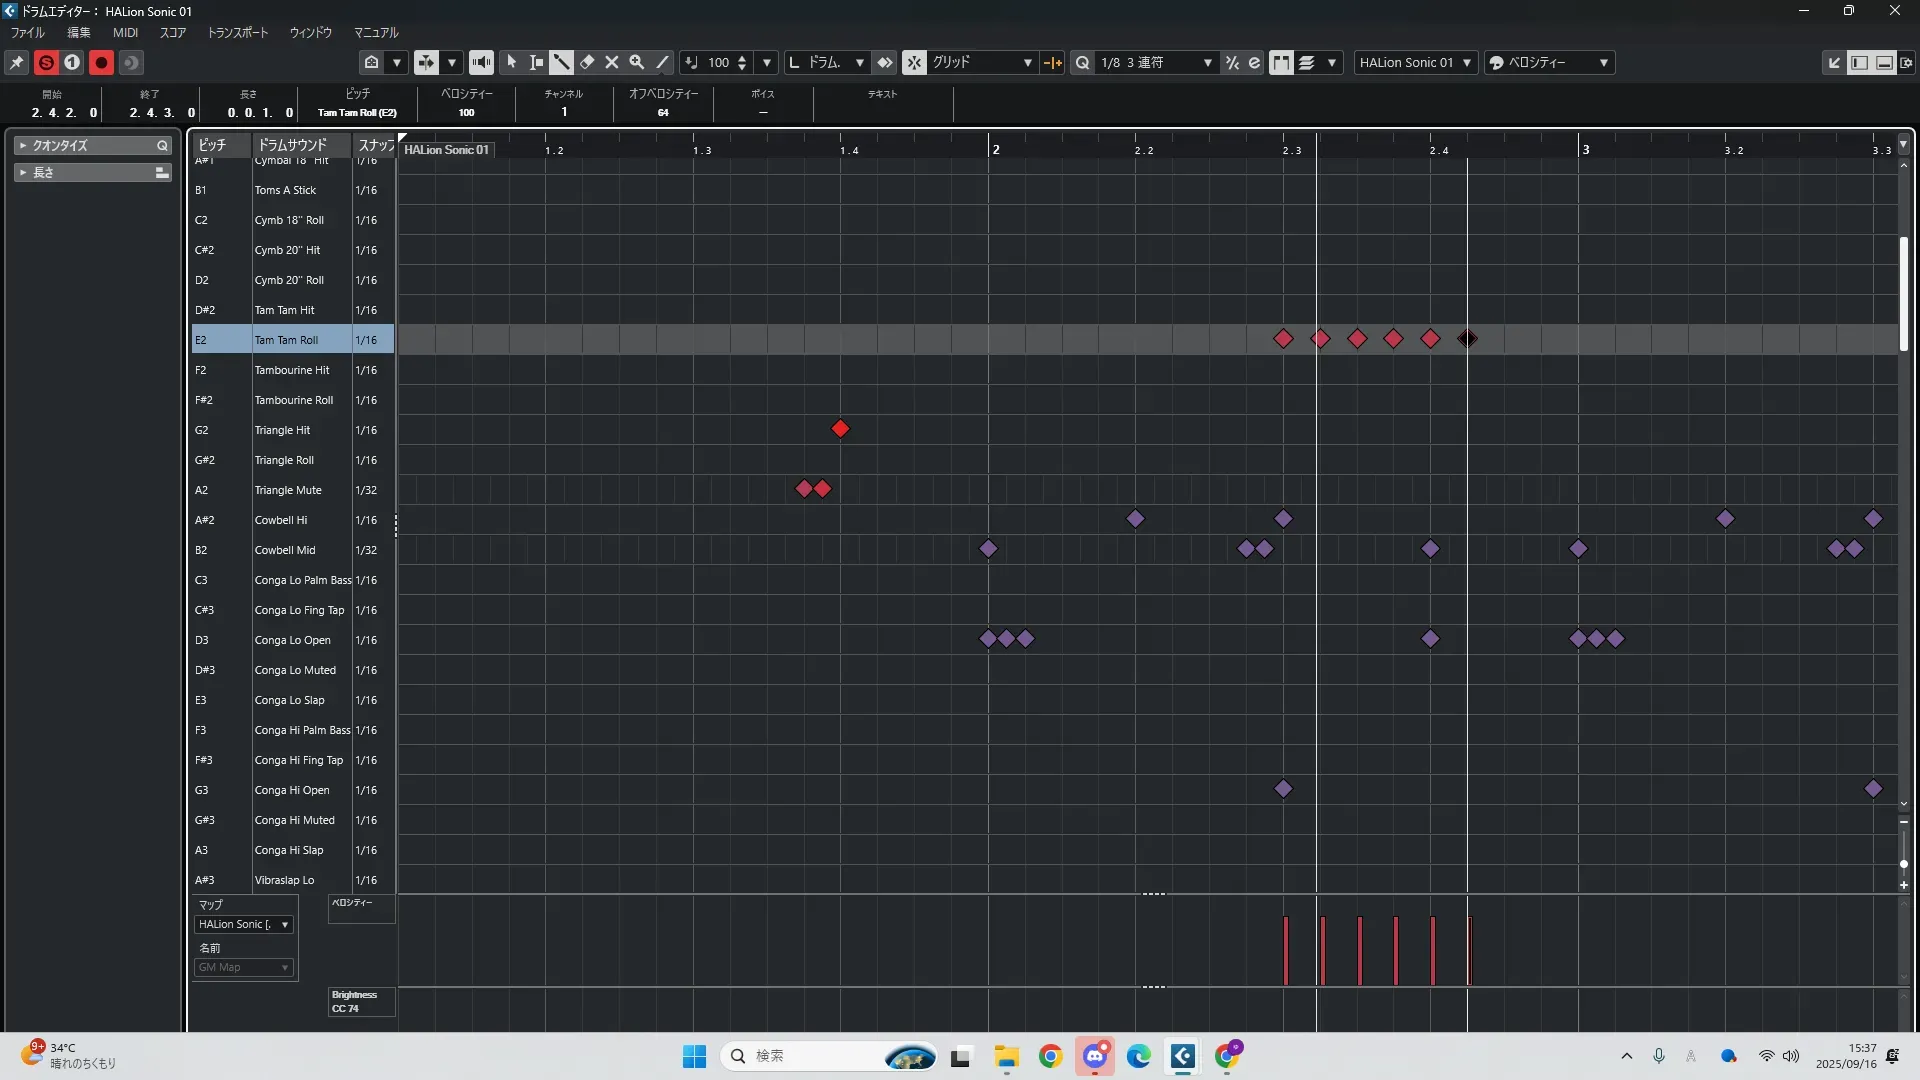Select the Object Selection arrow tool
Screen dimensions: 1920x1080
coord(512,63)
